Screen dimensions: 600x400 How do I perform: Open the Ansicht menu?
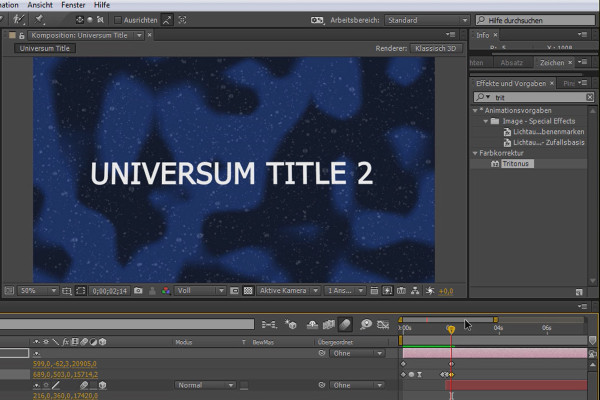(x=40, y=5)
